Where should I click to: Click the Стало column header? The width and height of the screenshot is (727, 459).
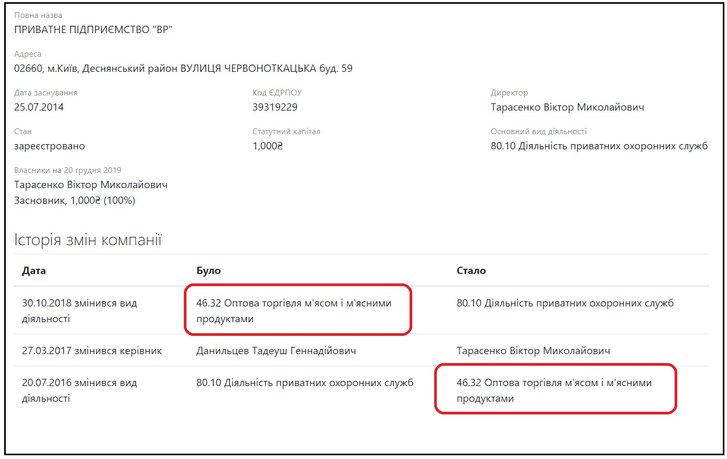471,271
